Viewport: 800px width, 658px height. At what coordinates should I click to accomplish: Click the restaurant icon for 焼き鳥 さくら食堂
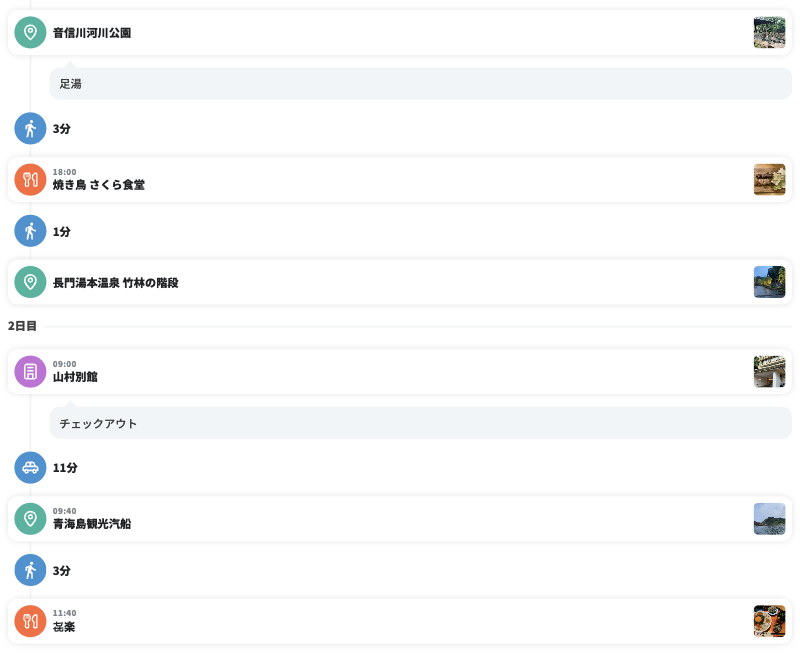pyautogui.click(x=30, y=180)
